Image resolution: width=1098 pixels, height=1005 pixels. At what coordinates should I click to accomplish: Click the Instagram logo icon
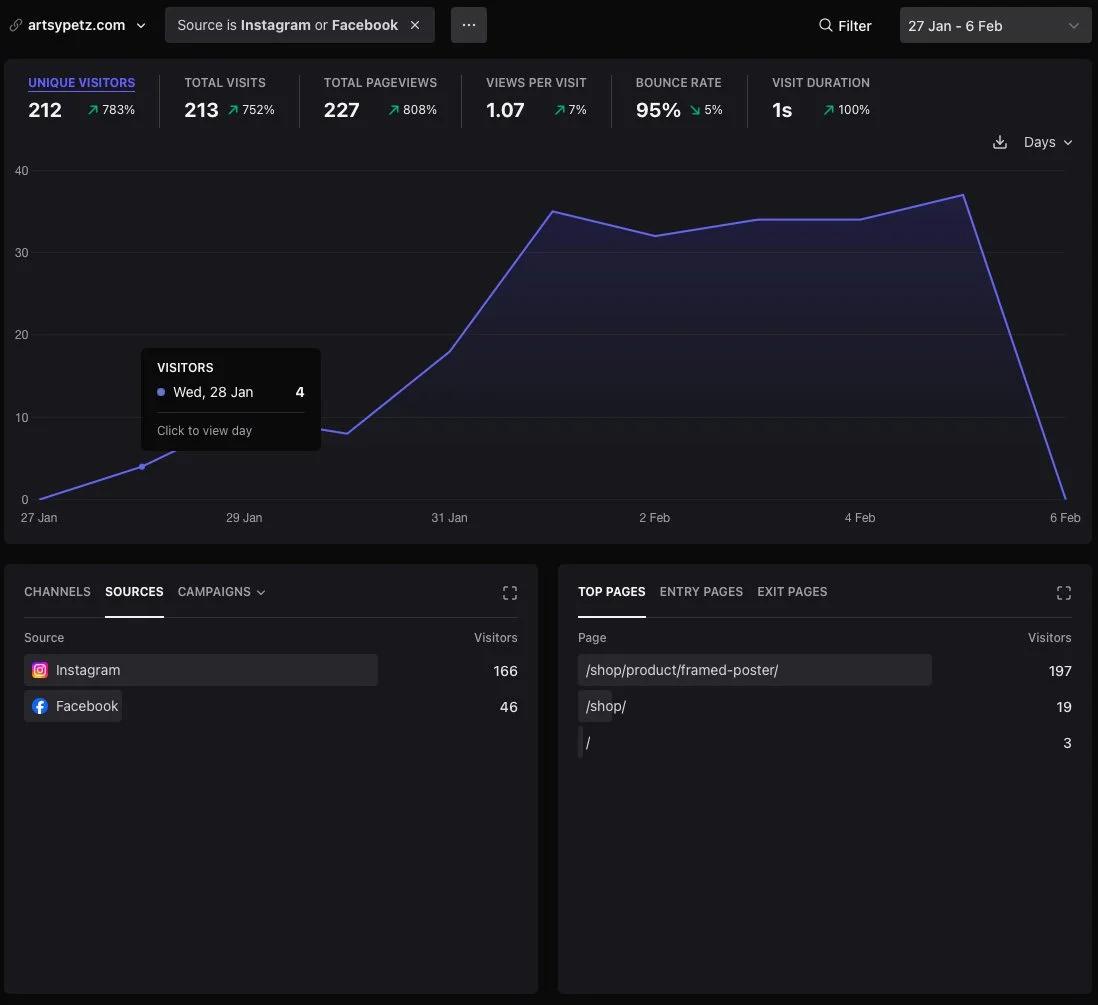click(40, 670)
